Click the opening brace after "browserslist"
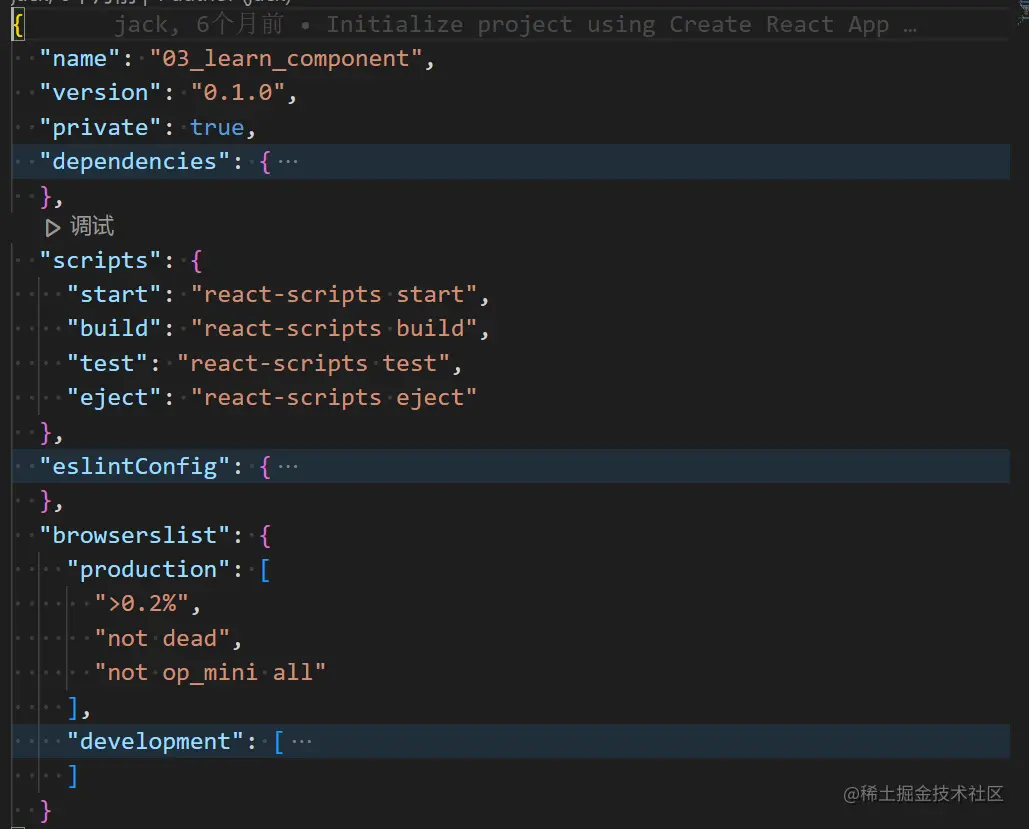The image size is (1029, 829). click(x=265, y=536)
